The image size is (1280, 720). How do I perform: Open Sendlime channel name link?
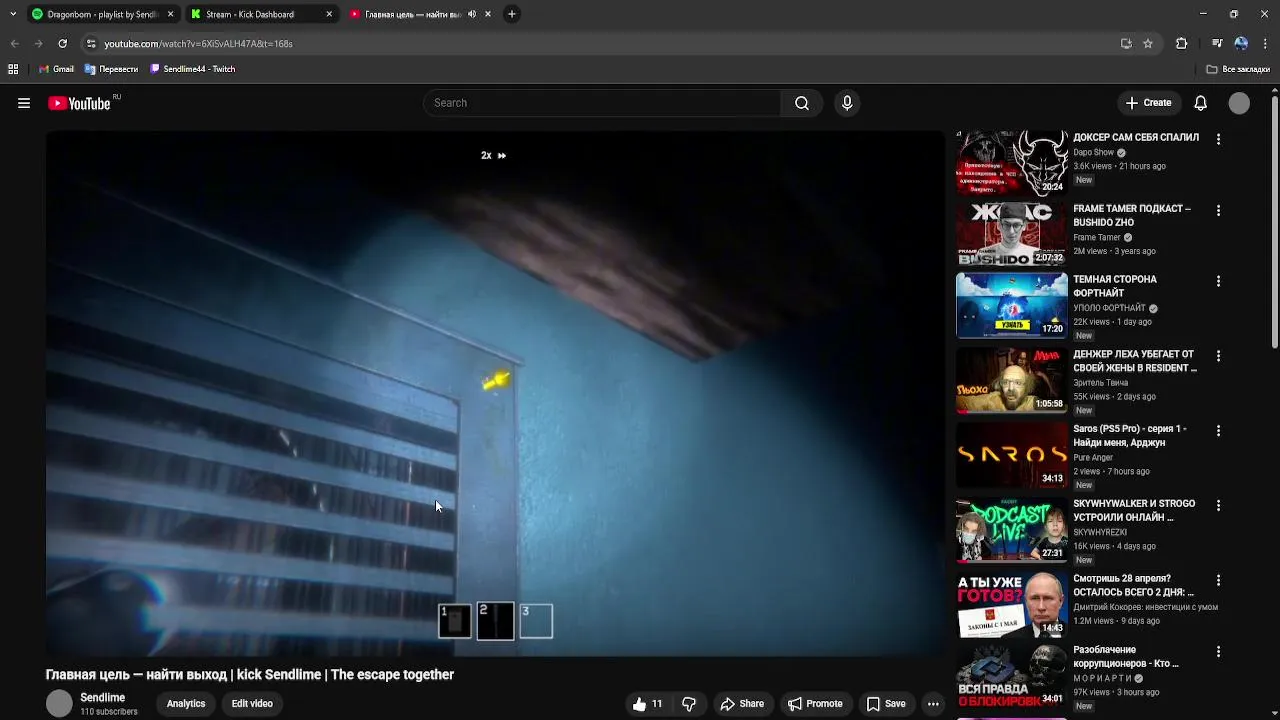[103, 698]
